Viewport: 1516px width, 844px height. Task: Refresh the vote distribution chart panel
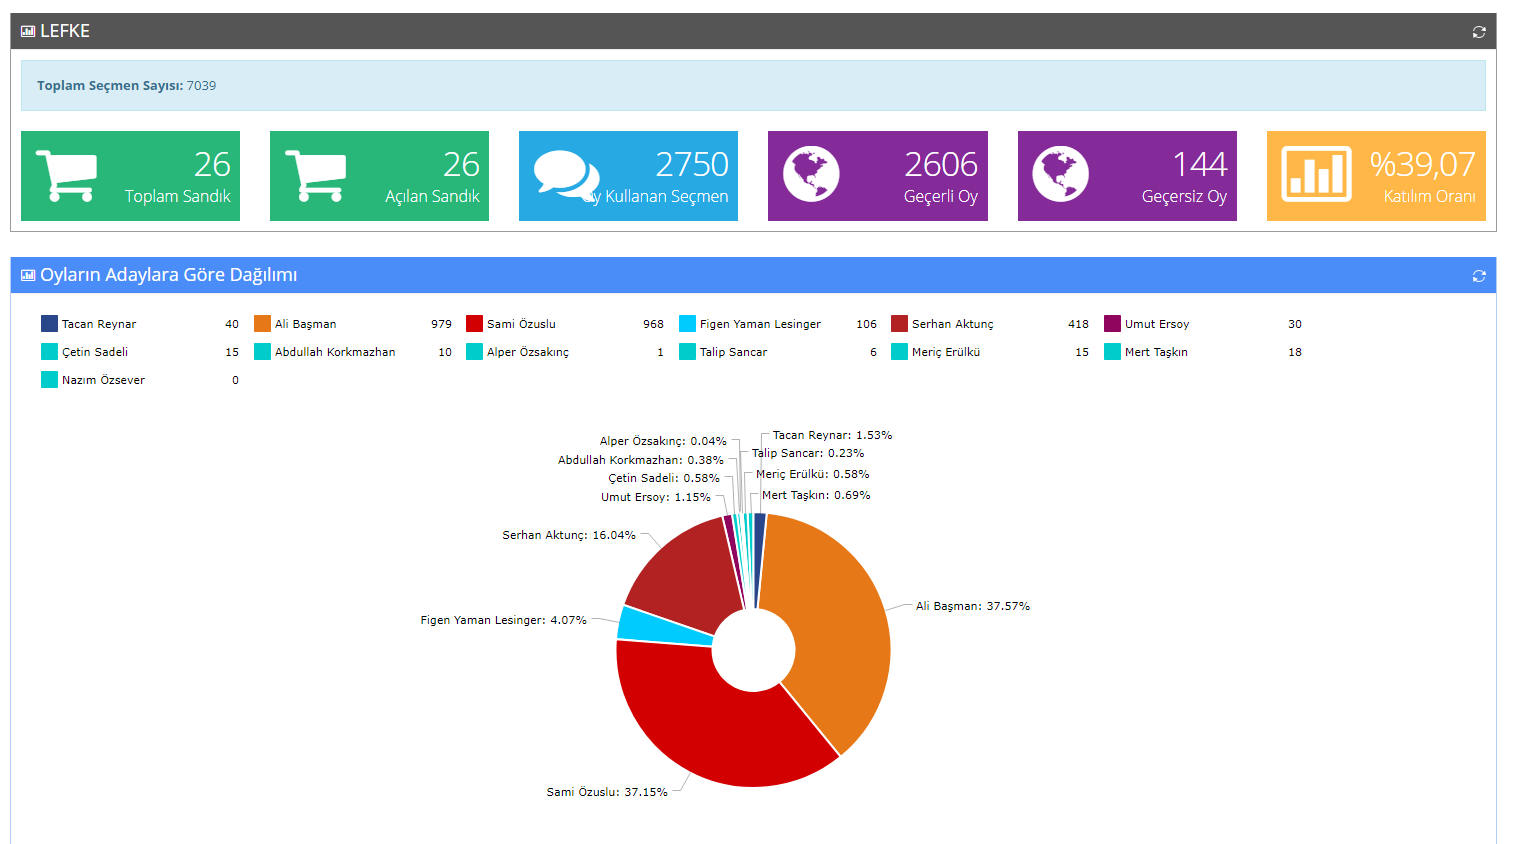point(1478,276)
